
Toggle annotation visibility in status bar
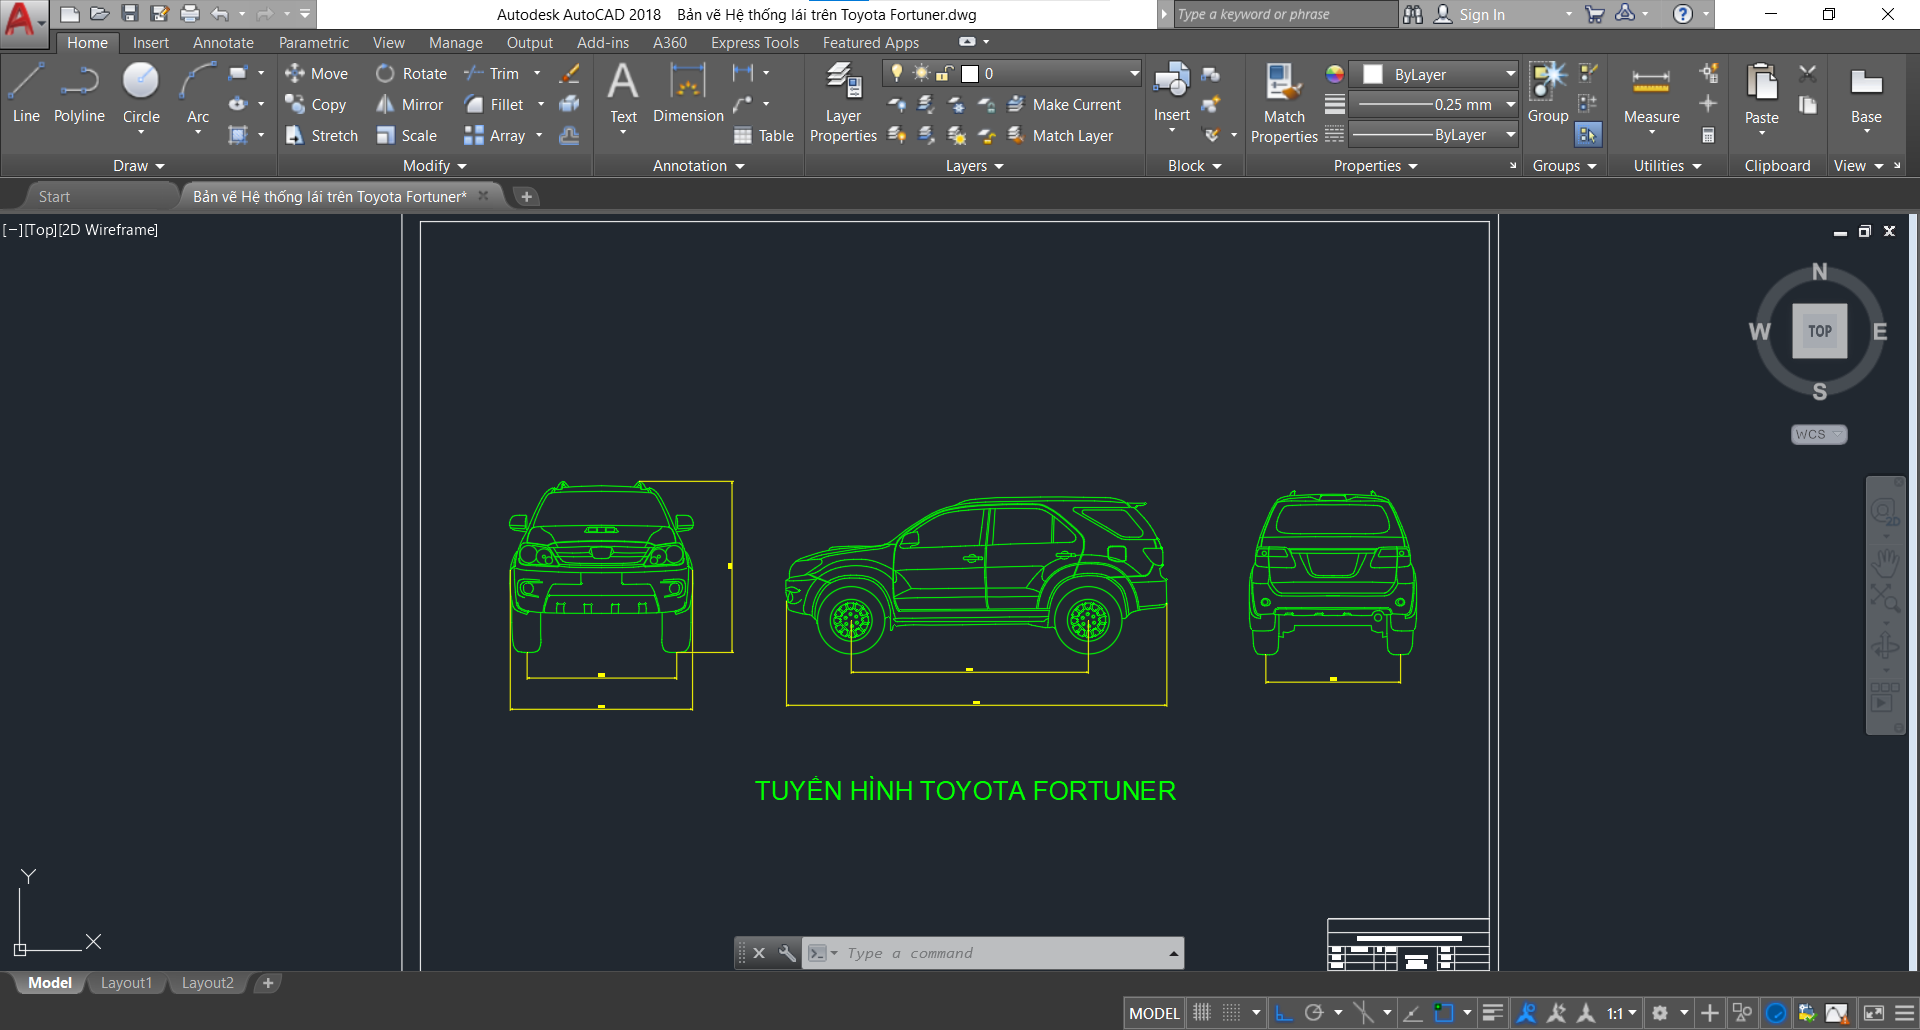pos(1526,1013)
